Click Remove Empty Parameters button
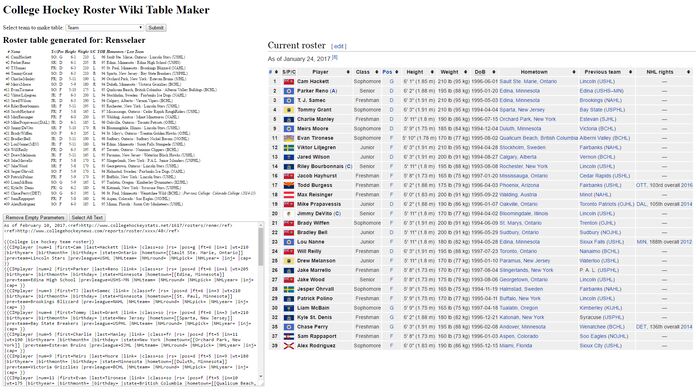Screen dimensions: 696x392 coord(36,218)
